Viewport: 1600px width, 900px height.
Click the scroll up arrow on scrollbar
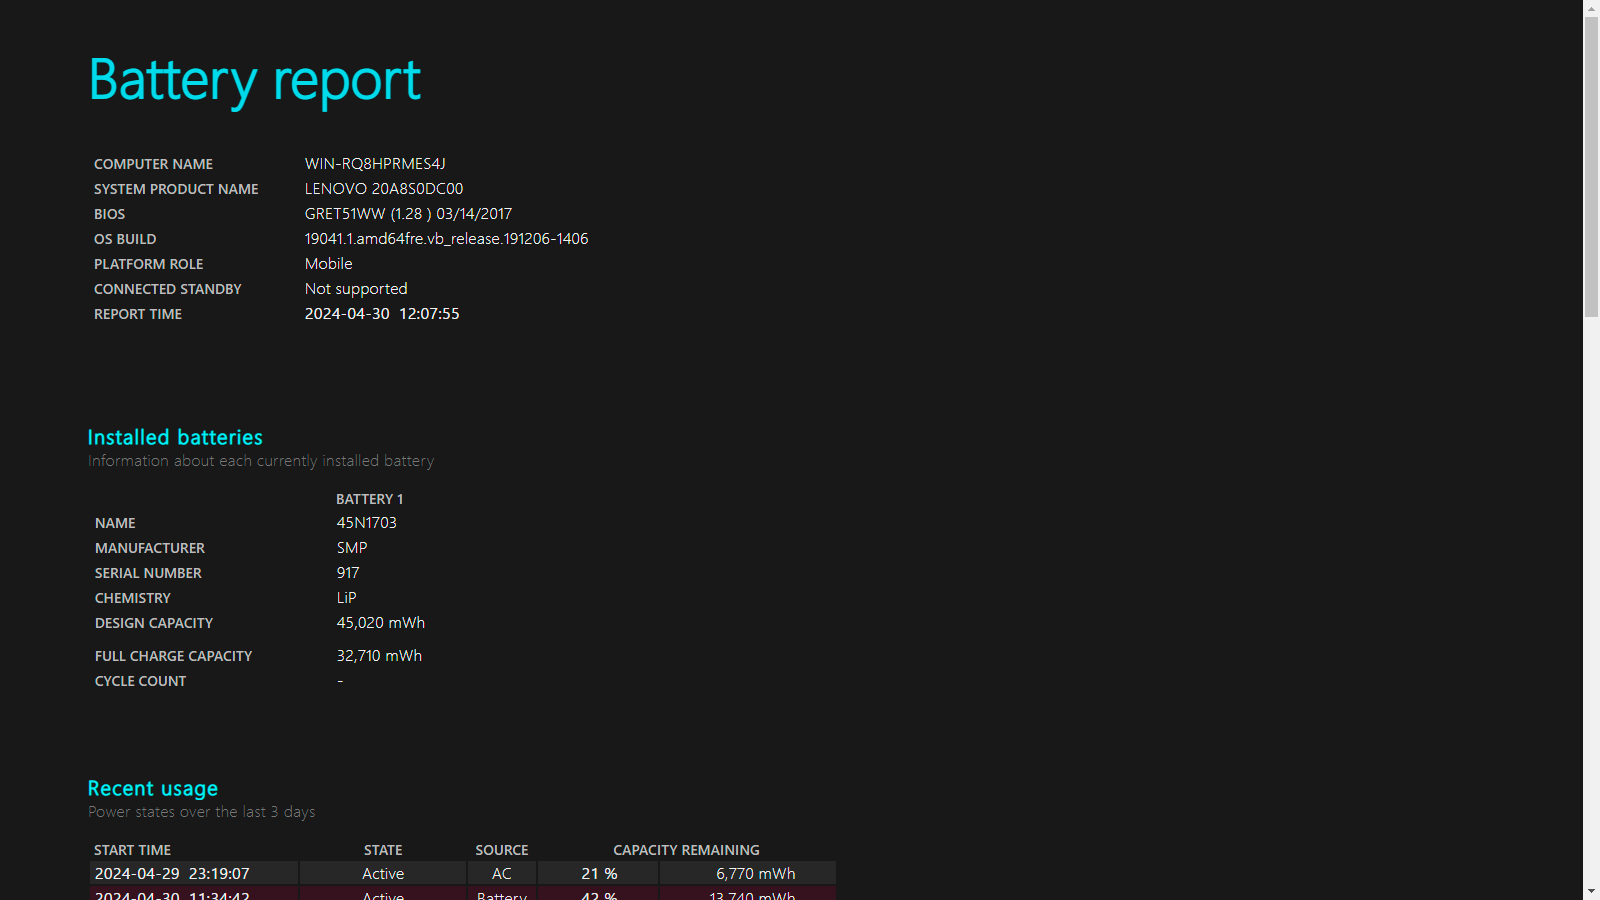(x=1591, y=8)
